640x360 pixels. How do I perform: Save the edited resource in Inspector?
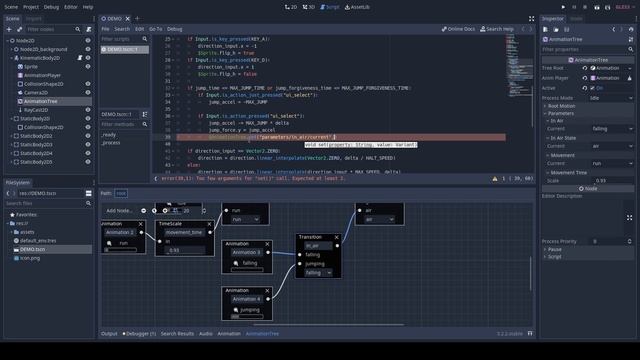567,29
